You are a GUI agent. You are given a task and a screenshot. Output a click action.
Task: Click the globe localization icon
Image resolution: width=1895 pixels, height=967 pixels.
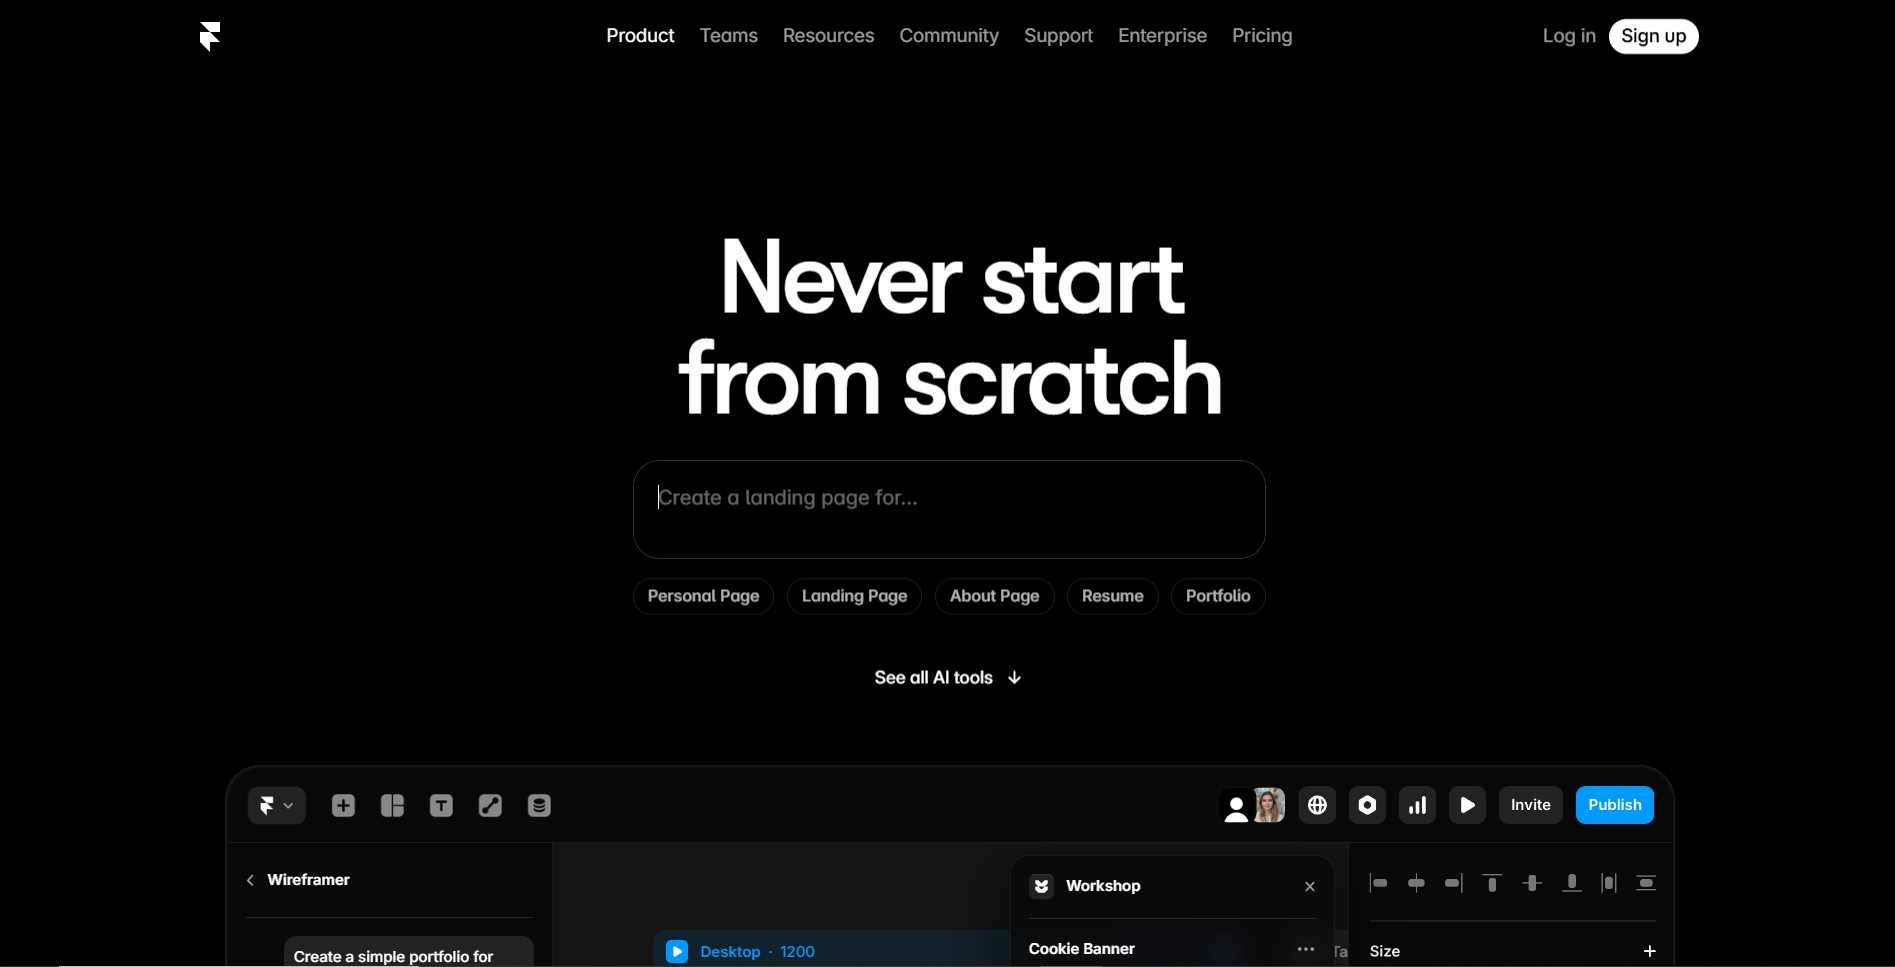(x=1317, y=805)
